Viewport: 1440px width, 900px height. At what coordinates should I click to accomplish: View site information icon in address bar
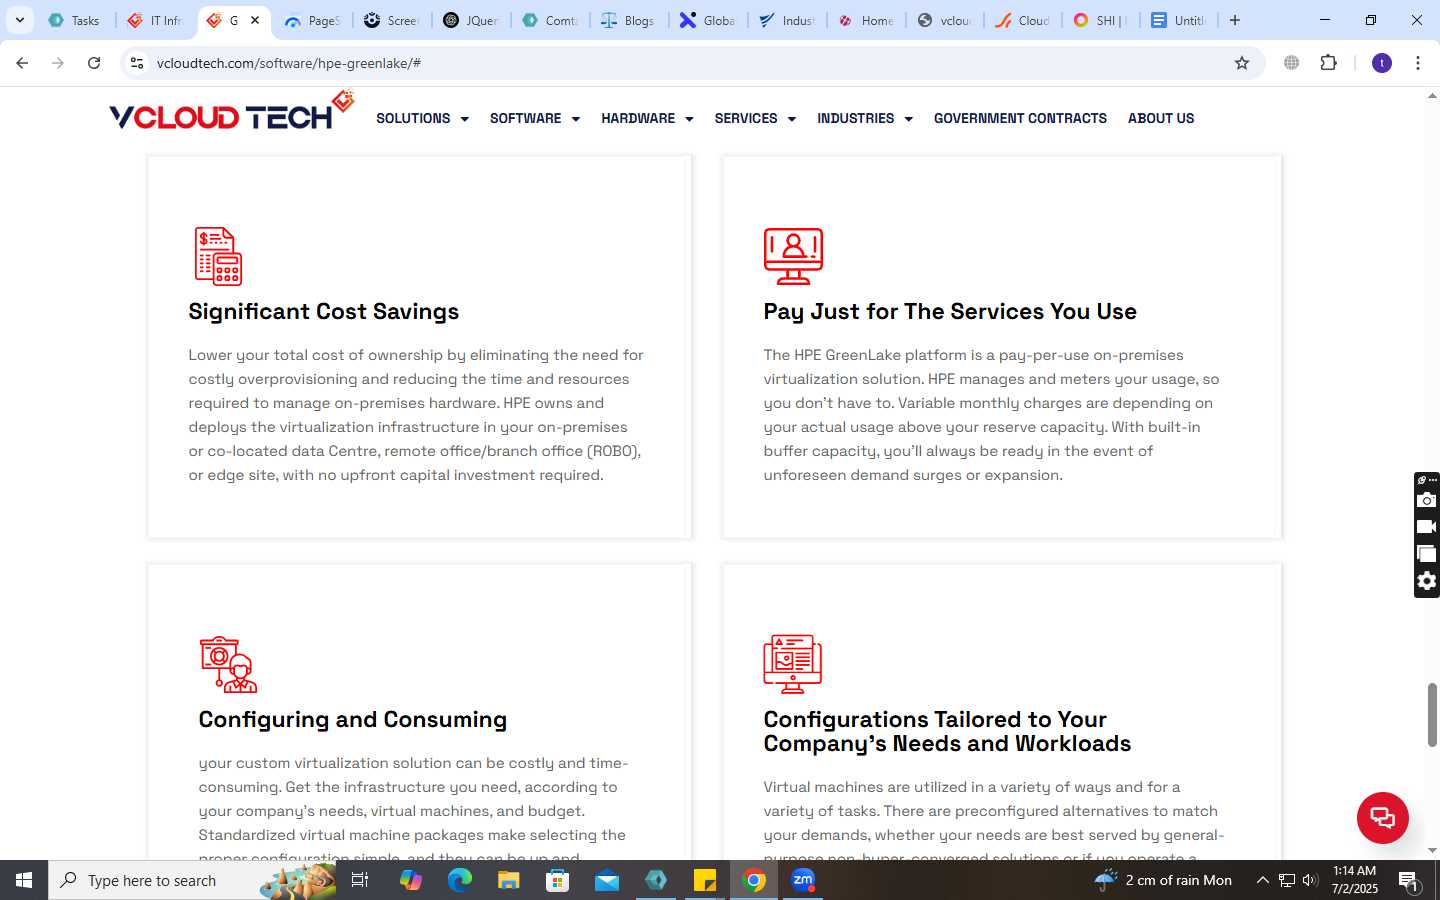pos(137,63)
